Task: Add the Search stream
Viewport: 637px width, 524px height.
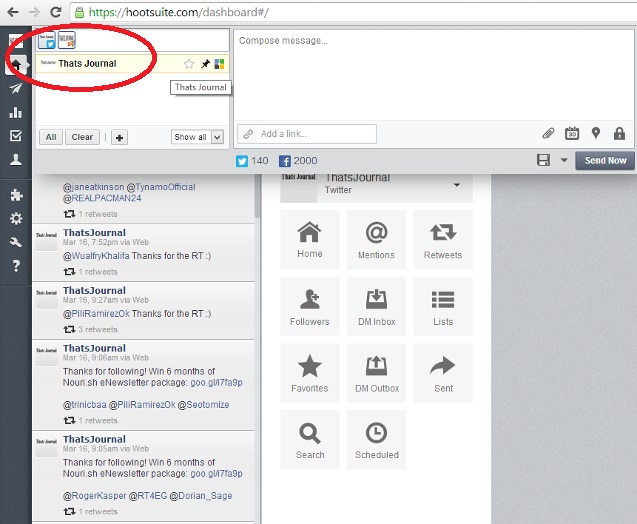Action: (310, 440)
